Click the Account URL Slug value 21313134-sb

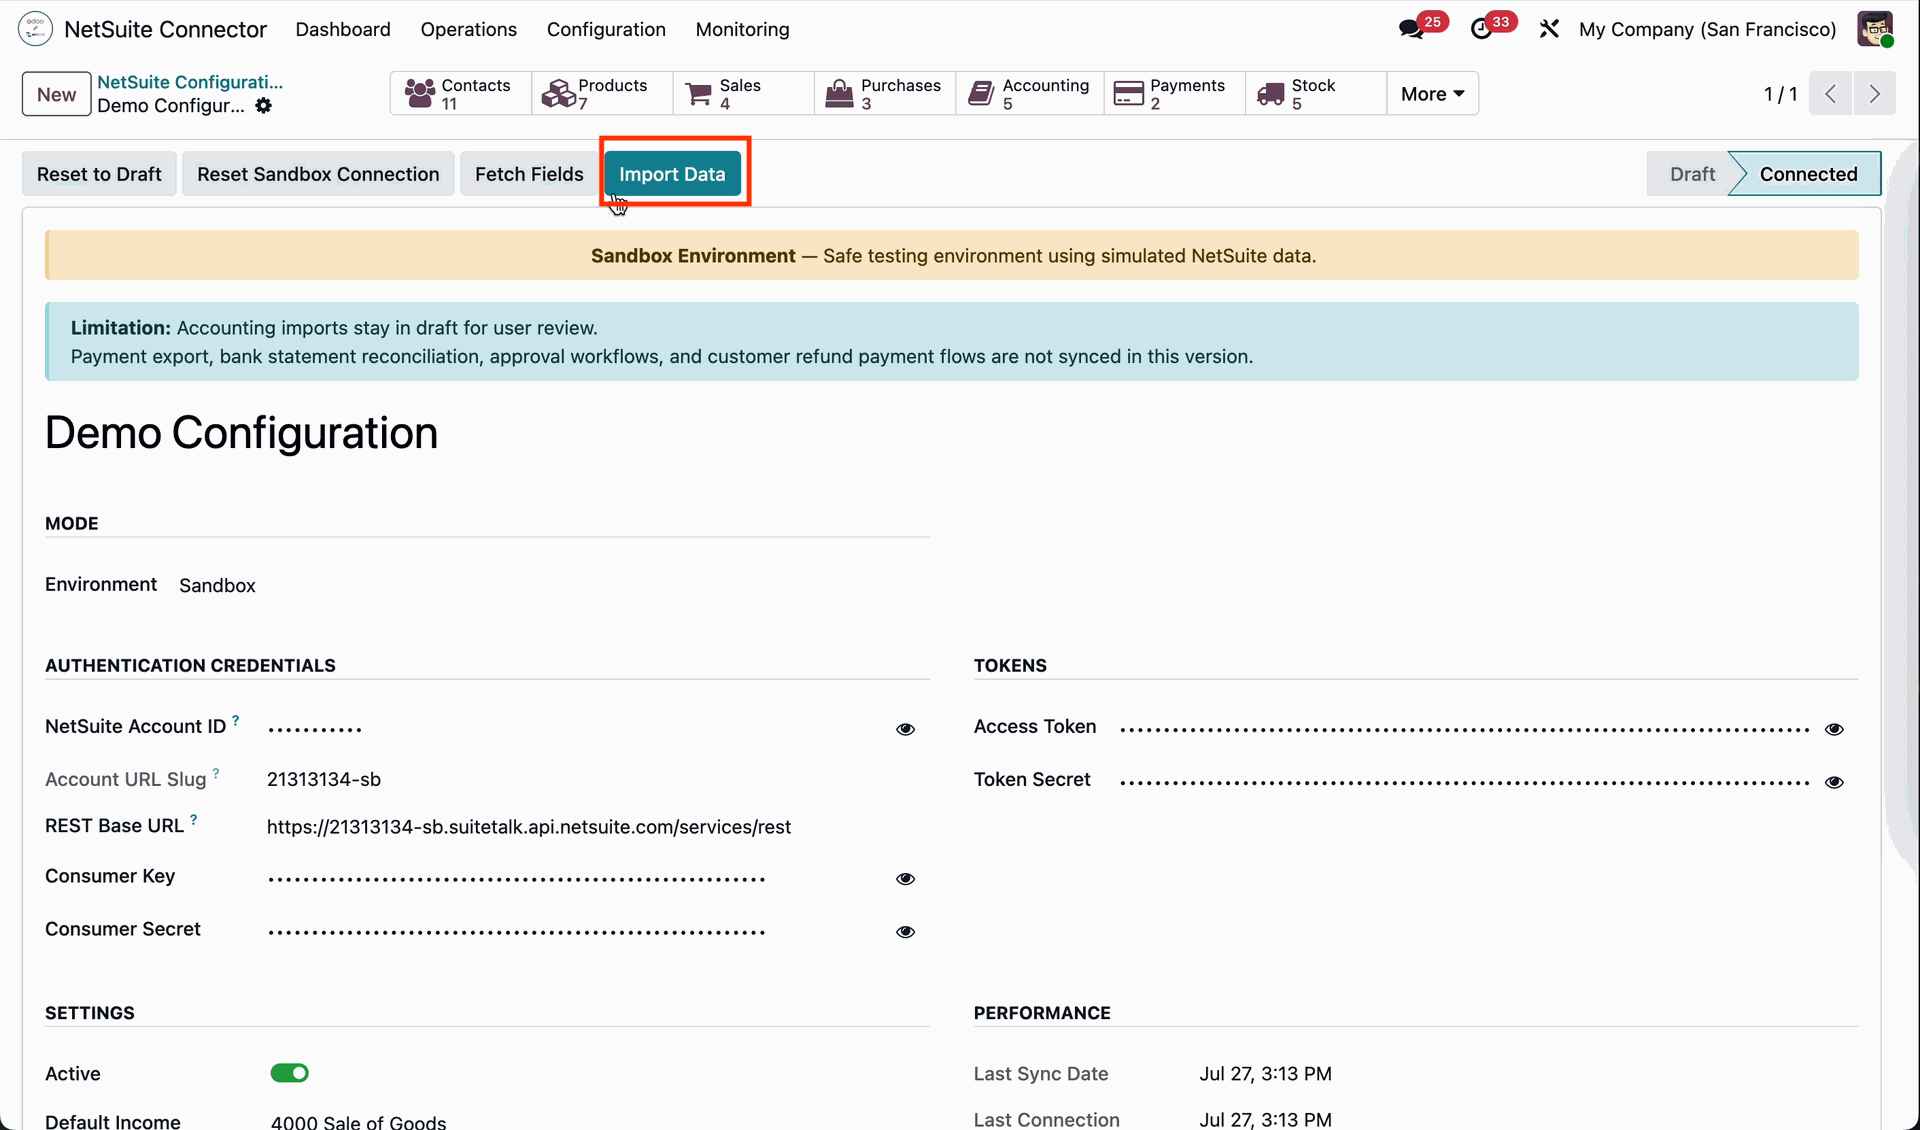[x=324, y=779]
